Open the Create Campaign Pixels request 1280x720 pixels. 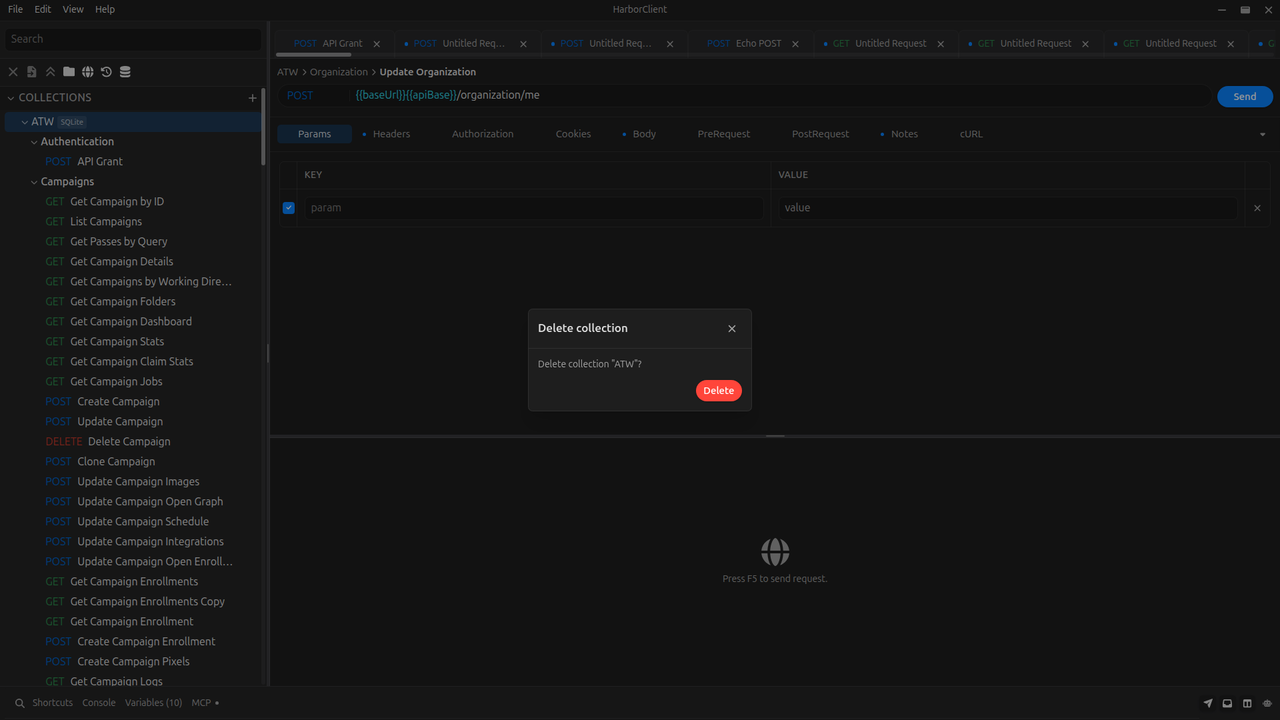click(132, 662)
